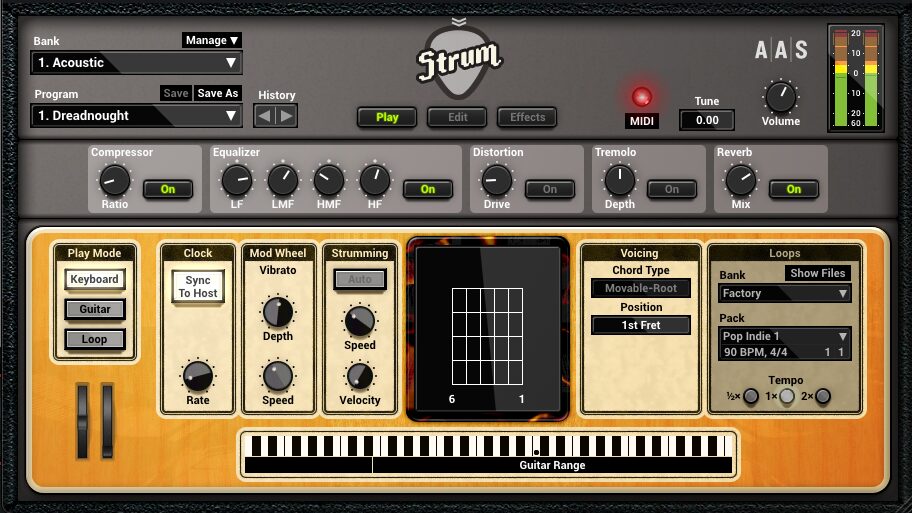Enable the Distortion On button
This screenshot has width=912, height=513.
[550, 189]
